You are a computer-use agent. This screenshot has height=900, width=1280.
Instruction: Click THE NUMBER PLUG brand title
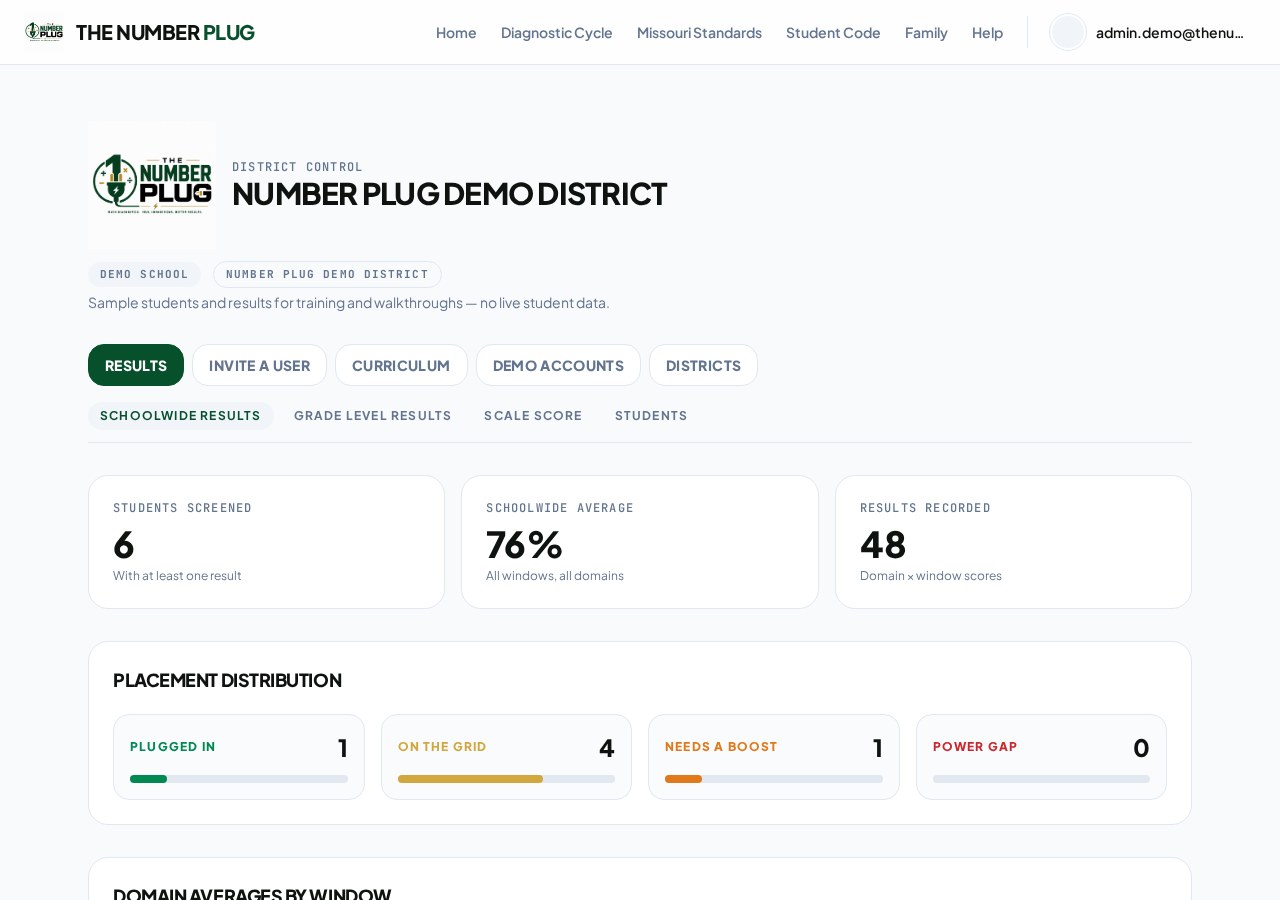[x=165, y=32]
